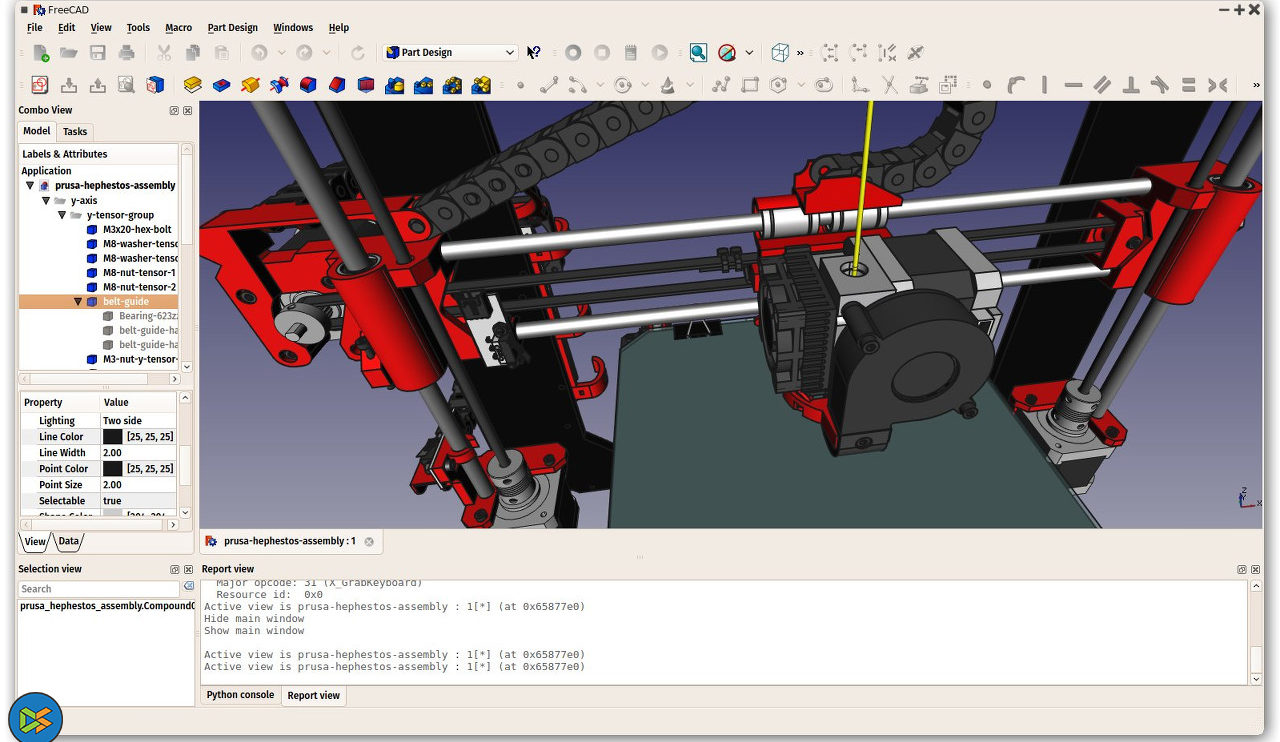Switch to the Tasks tab
Image resolution: width=1280 pixels, height=742 pixels.
click(x=75, y=131)
